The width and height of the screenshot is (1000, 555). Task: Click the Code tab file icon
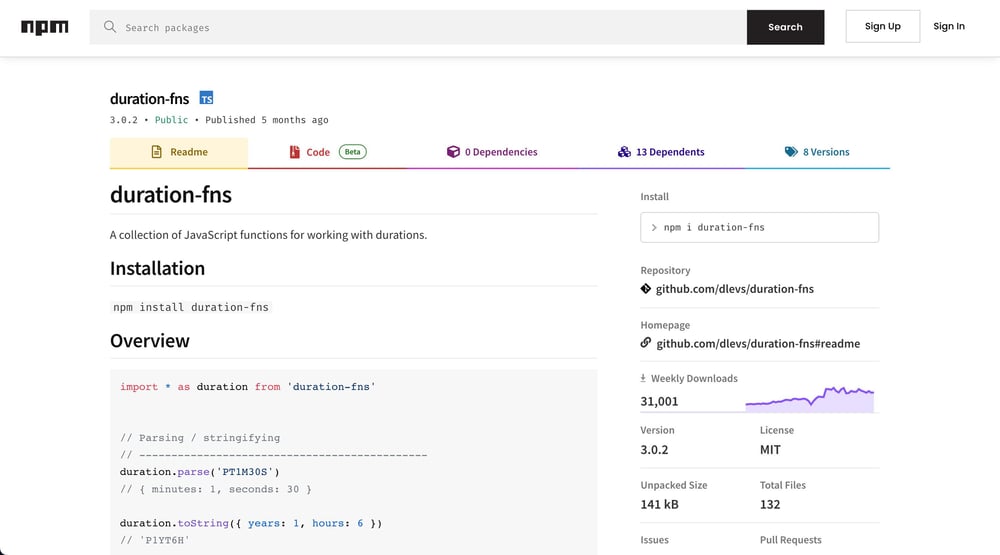point(294,152)
